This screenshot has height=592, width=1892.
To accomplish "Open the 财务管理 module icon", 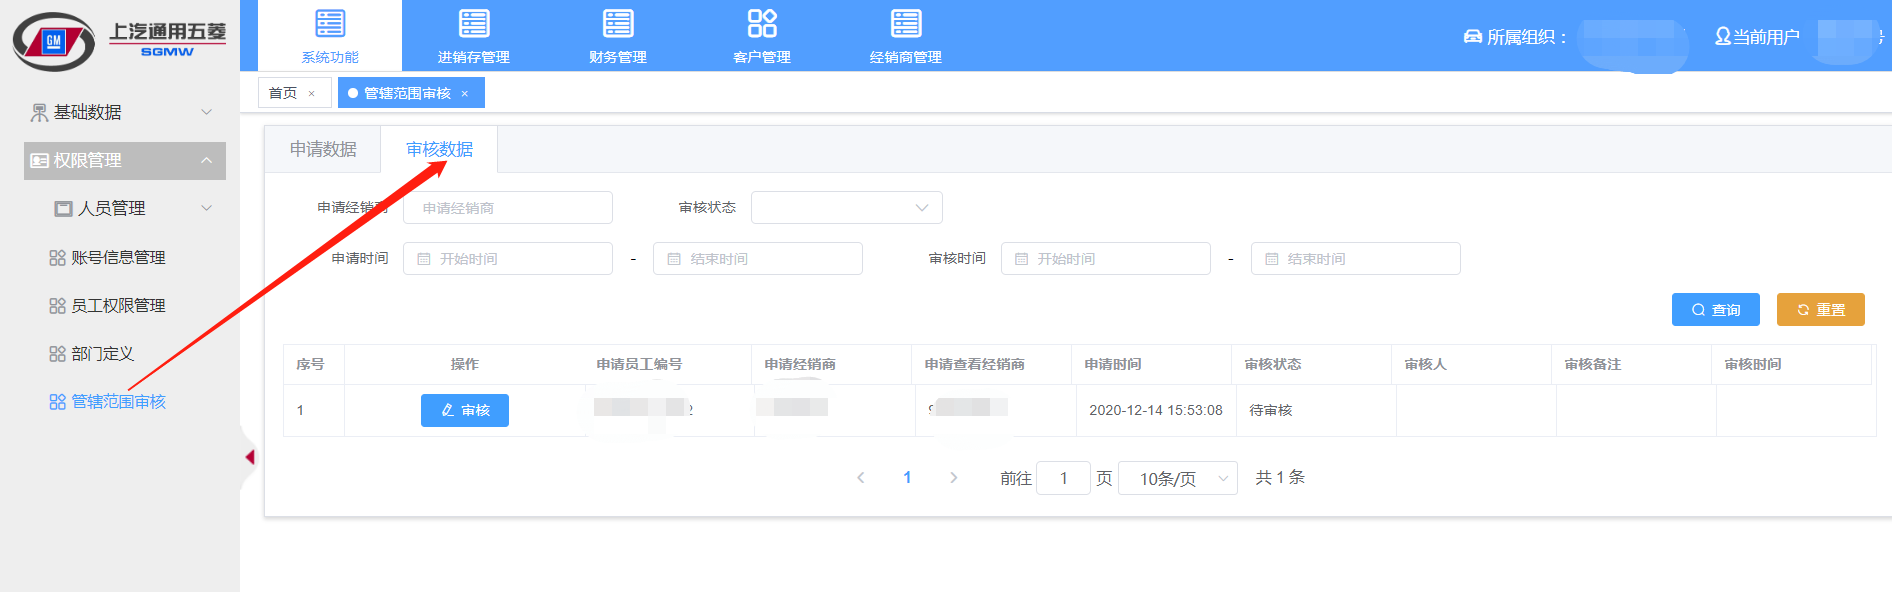I will [x=618, y=24].
